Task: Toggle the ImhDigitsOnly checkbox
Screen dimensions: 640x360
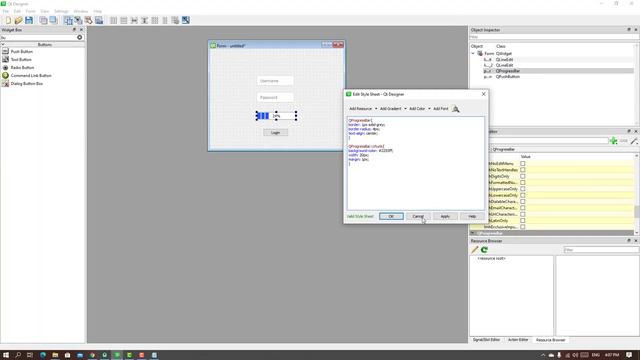Action: tap(522, 176)
